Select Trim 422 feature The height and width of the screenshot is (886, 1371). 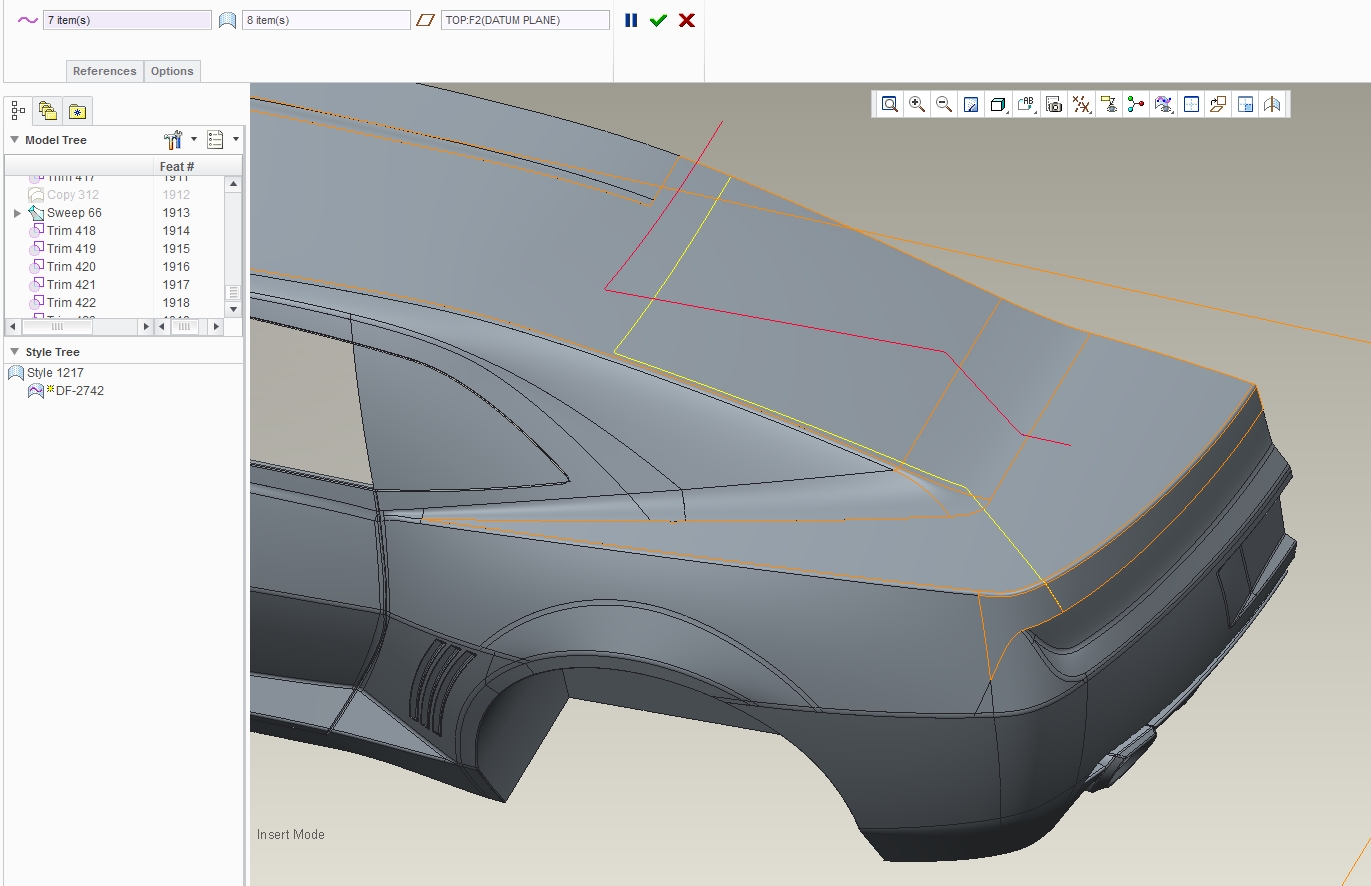click(71, 303)
